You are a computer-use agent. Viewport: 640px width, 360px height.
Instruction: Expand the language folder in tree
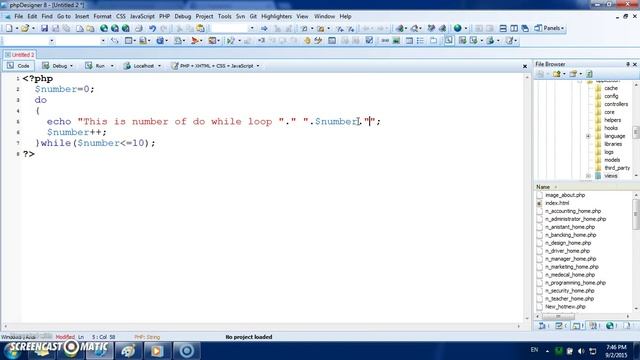point(588,136)
